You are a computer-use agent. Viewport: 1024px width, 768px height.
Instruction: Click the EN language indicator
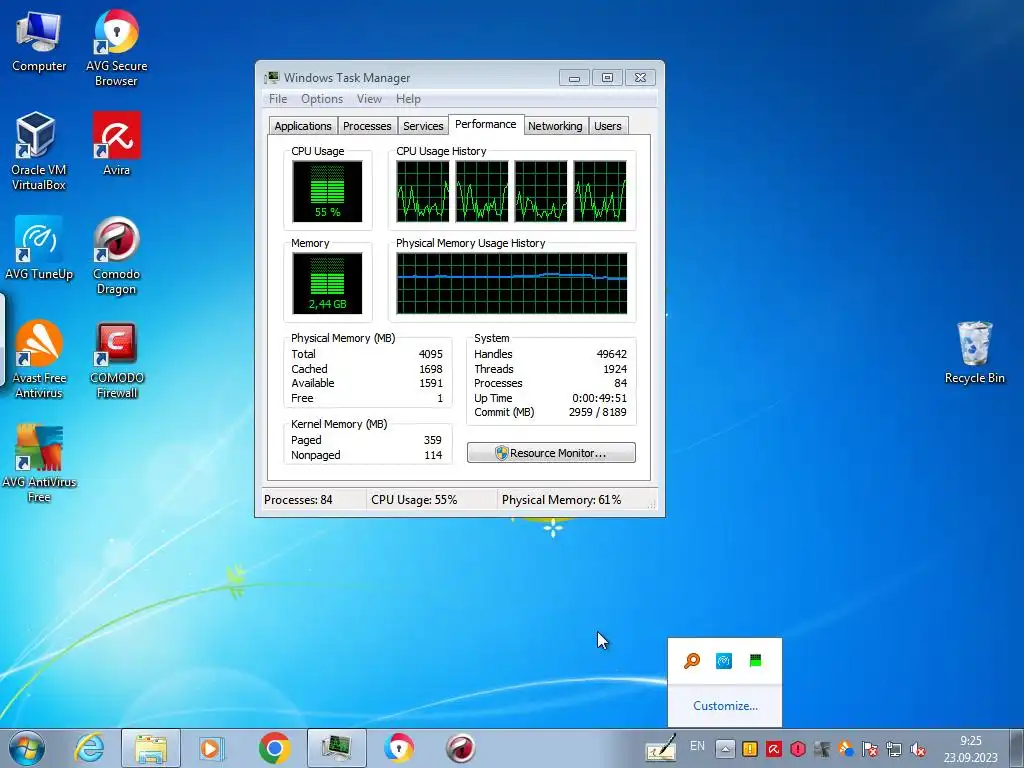click(697, 746)
